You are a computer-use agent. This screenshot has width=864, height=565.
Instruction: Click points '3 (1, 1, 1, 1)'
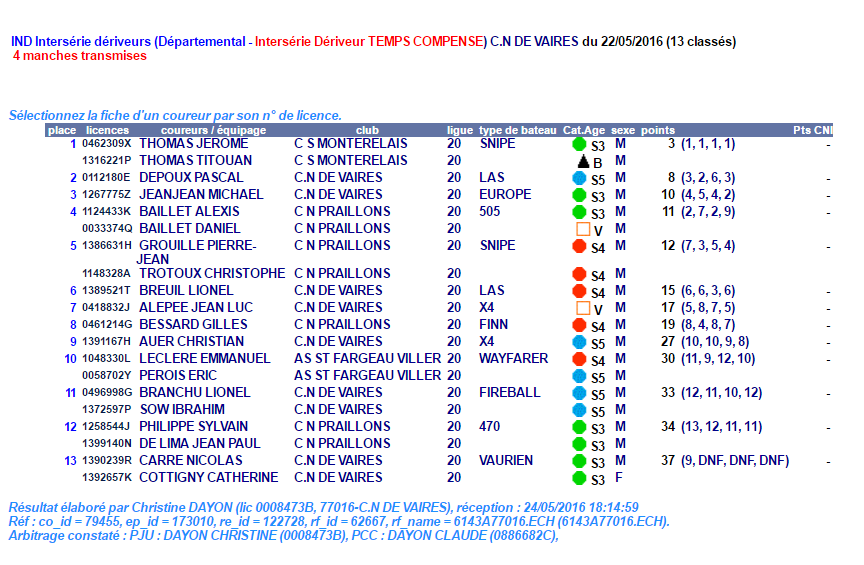click(701, 144)
